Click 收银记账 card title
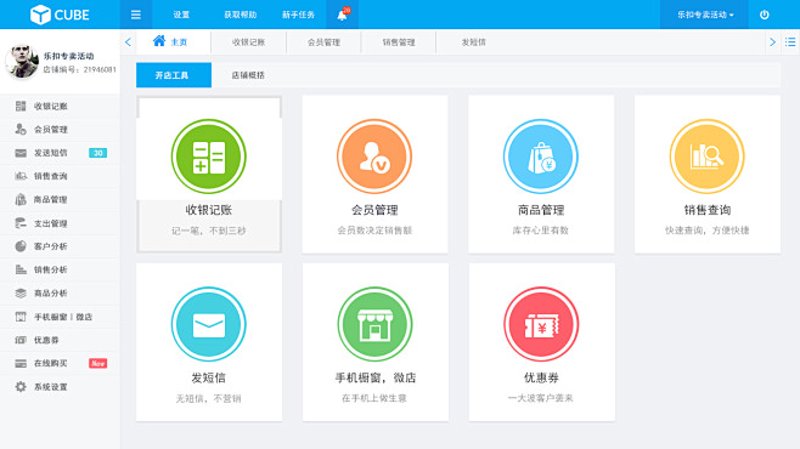Viewport: 800px width, 449px height. click(x=209, y=210)
